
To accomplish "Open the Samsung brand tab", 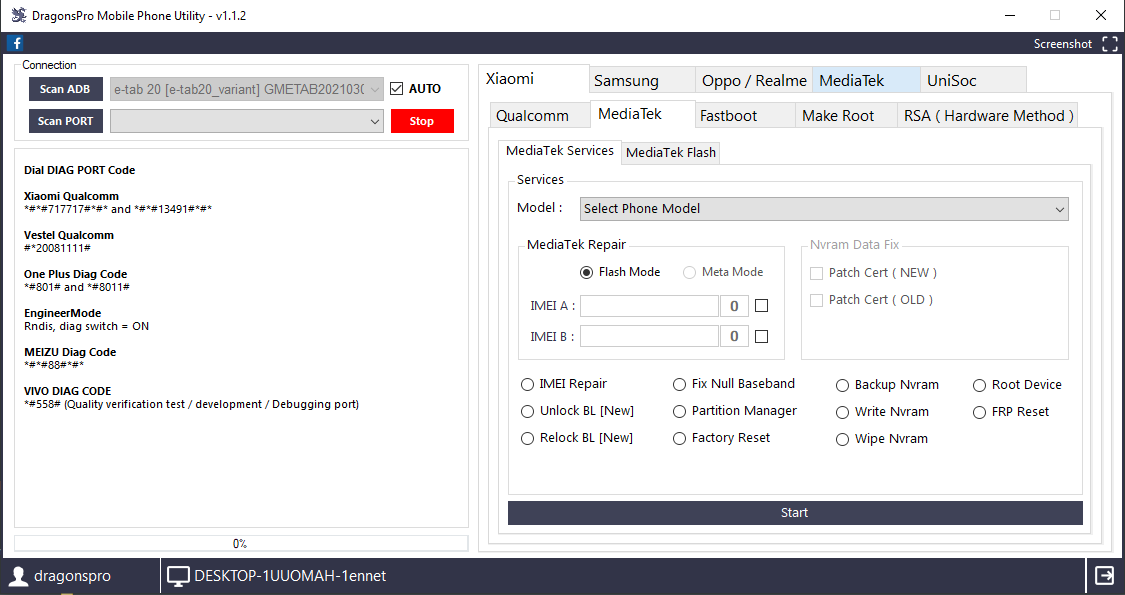I will pyautogui.click(x=642, y=80).
